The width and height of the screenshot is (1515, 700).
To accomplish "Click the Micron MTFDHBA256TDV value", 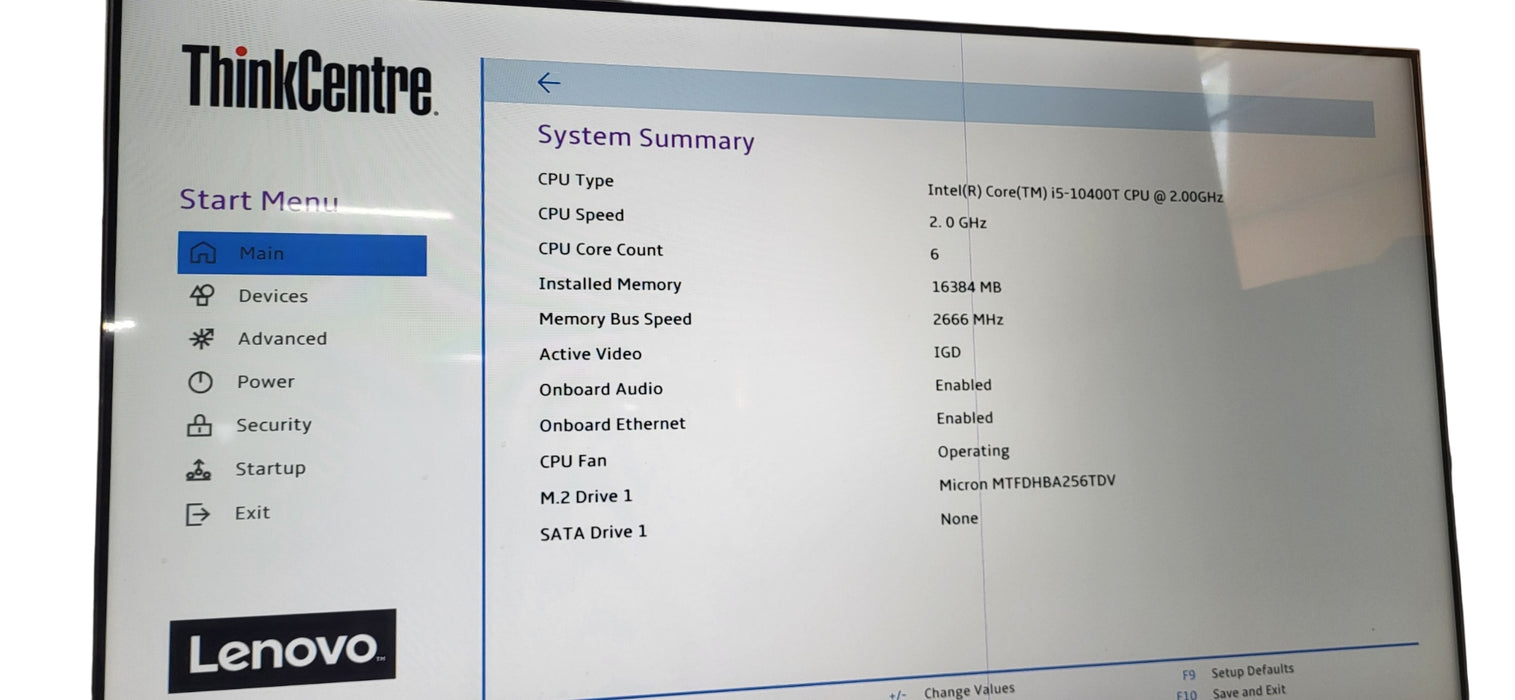I will pos(1027,484).
